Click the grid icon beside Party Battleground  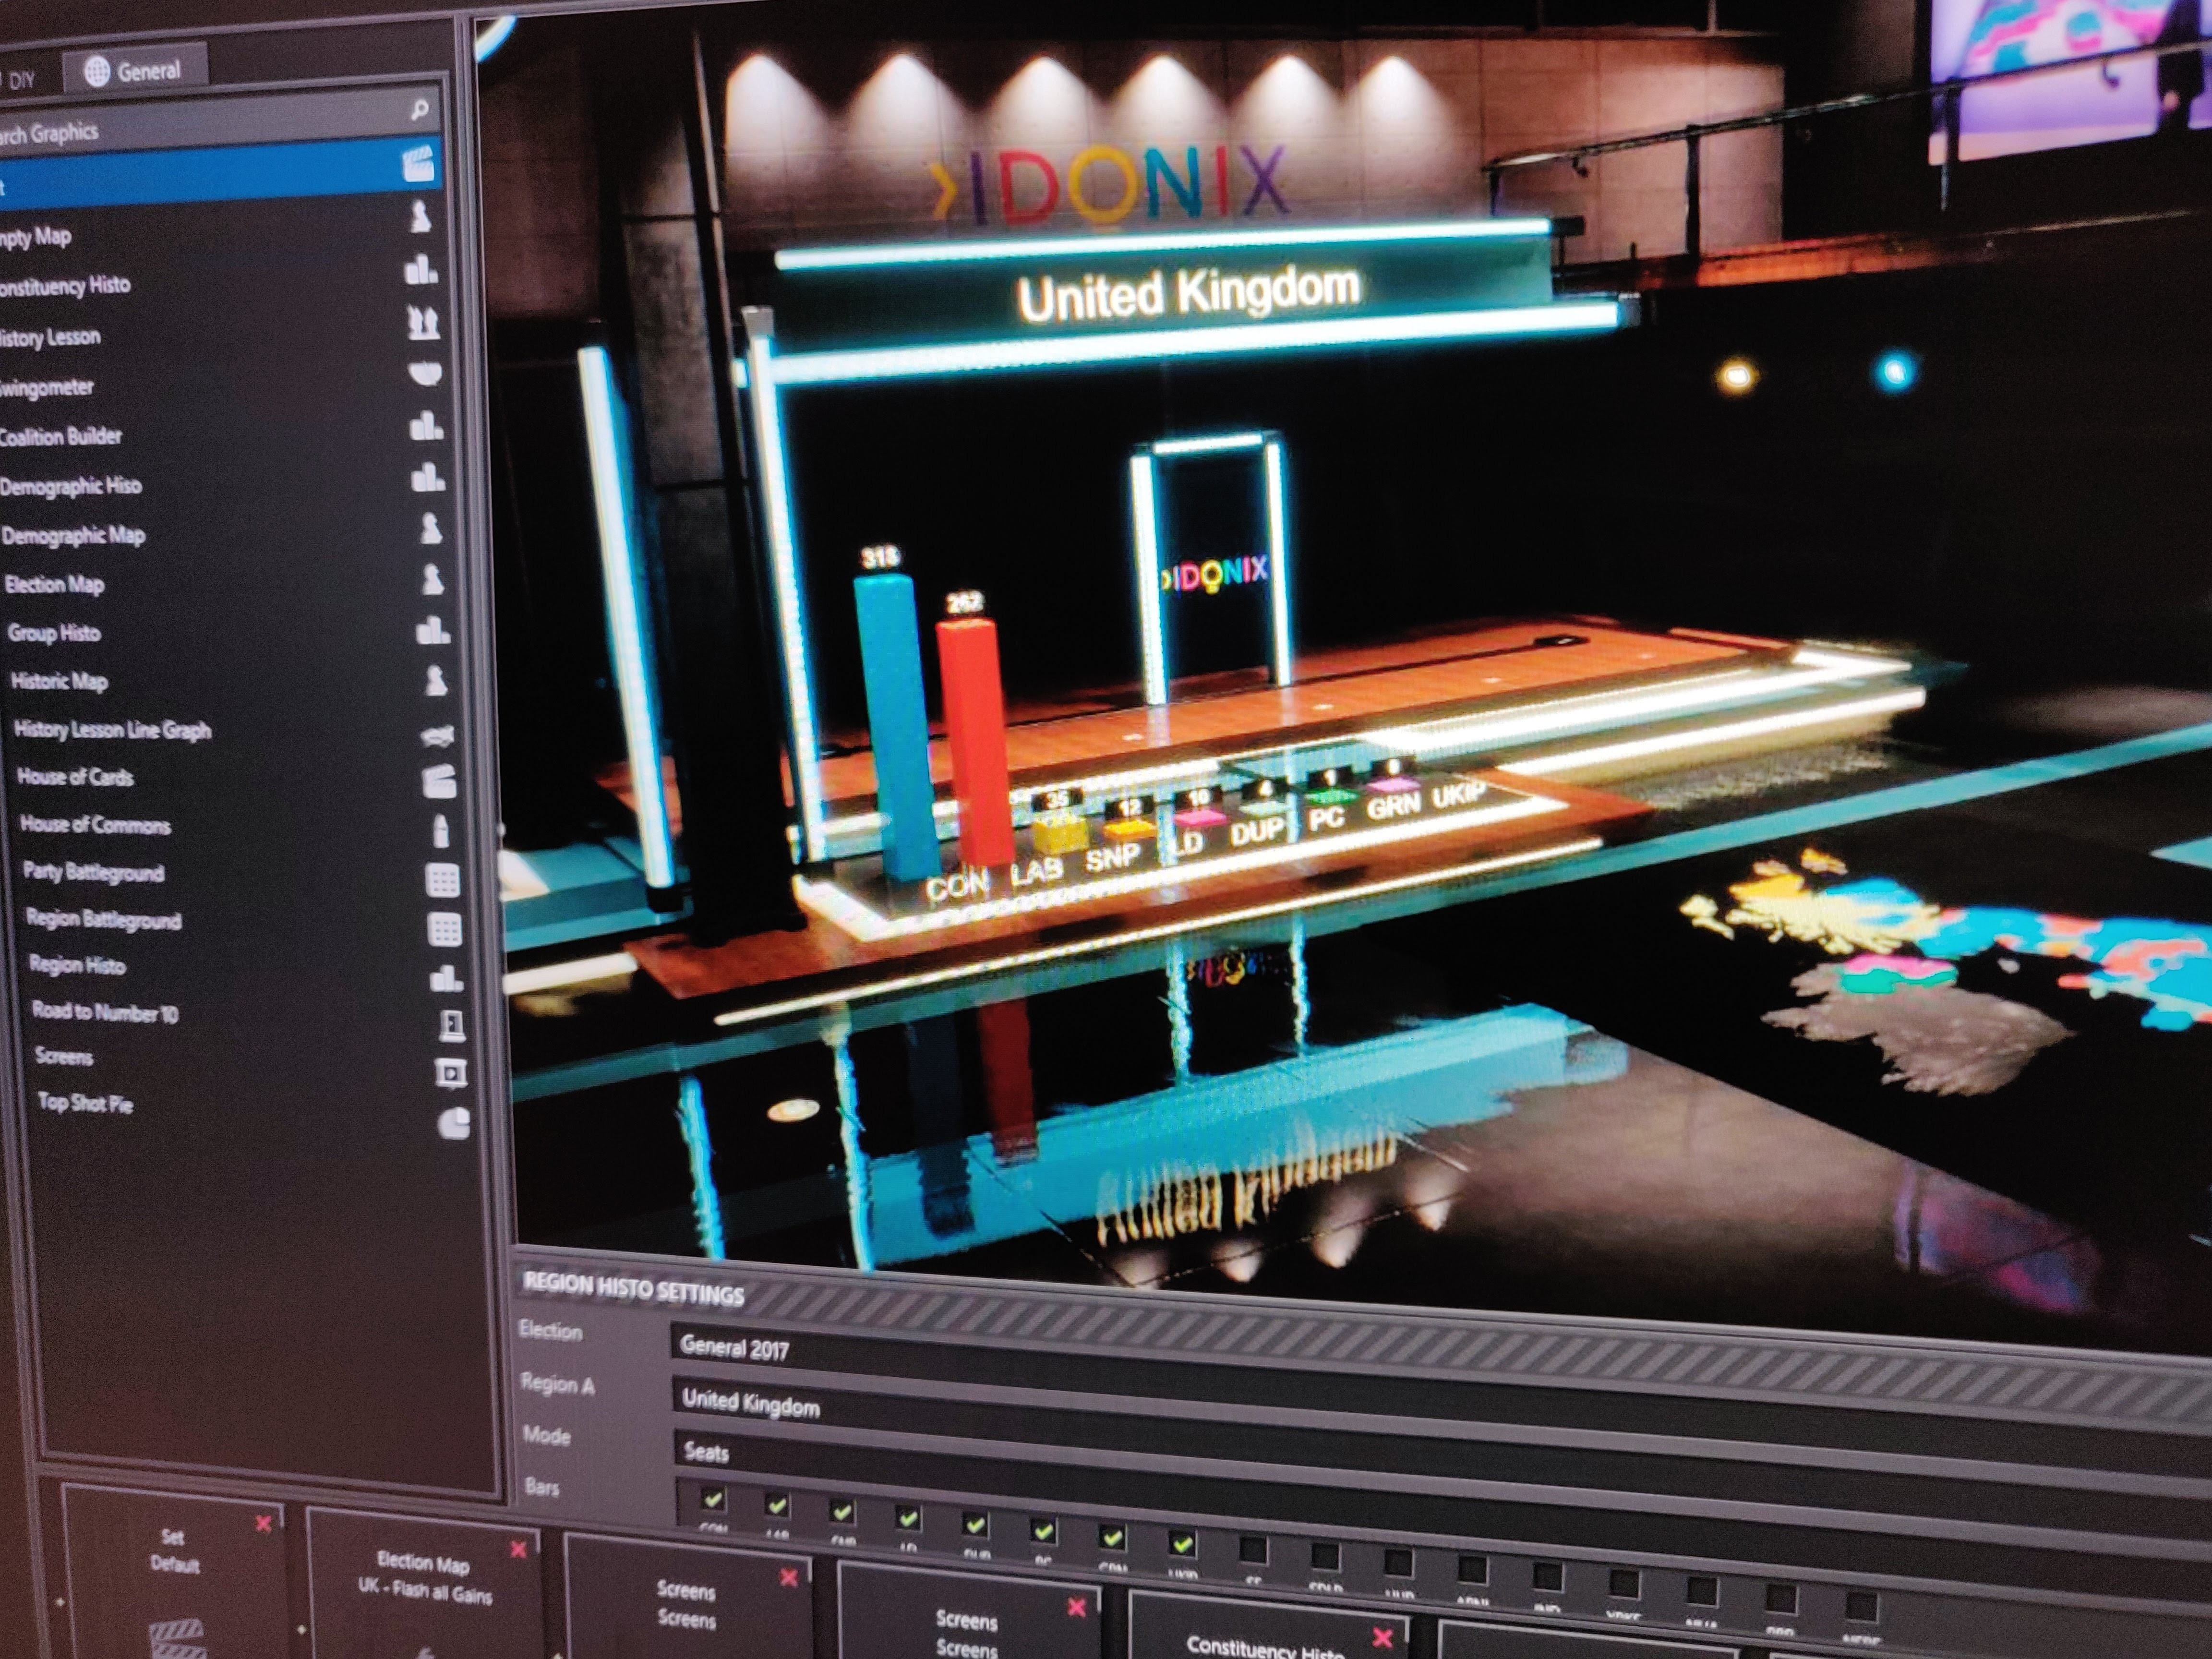(443, 880)
